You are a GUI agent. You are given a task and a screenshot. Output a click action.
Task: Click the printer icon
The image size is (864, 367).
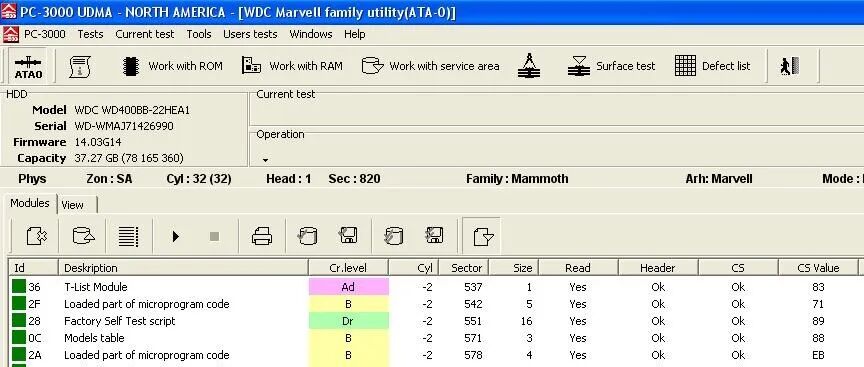pos(262,236)
